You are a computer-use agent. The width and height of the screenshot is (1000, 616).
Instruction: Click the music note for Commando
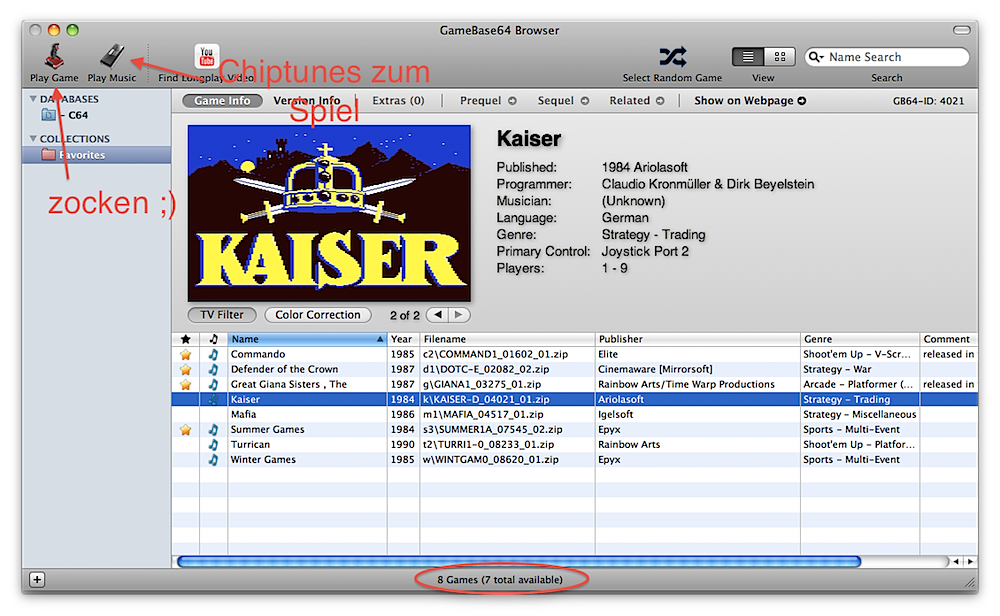point(214,355)
